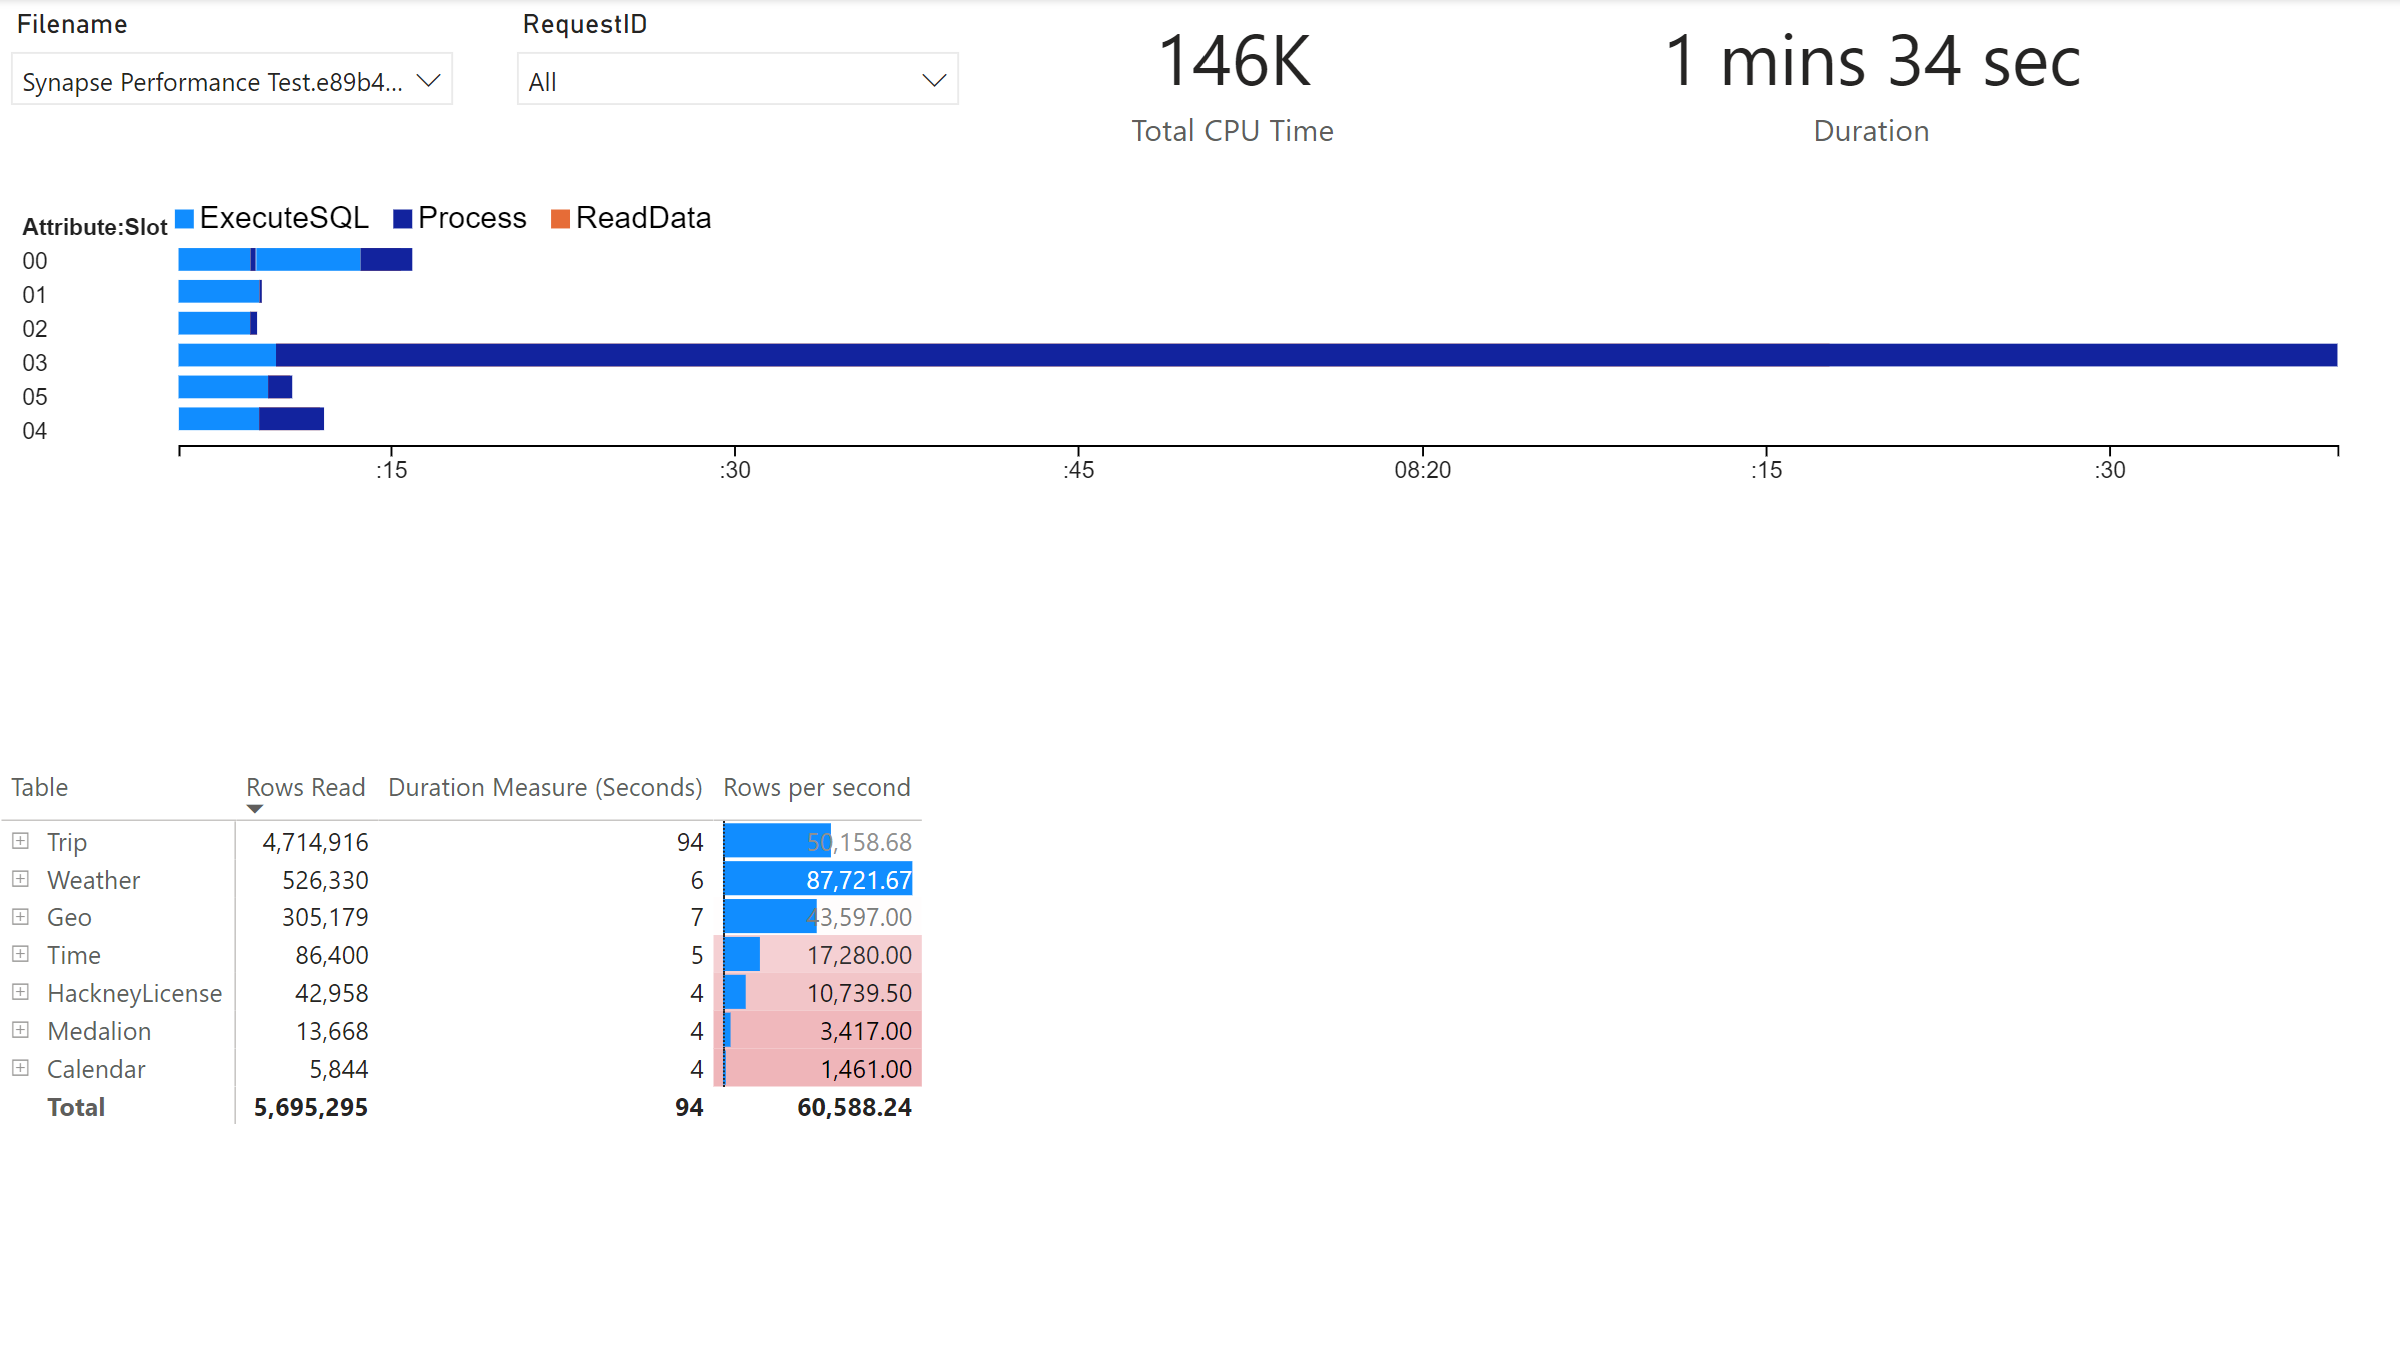Click the ReadData legend orange swatch

[x=560, y=219]
